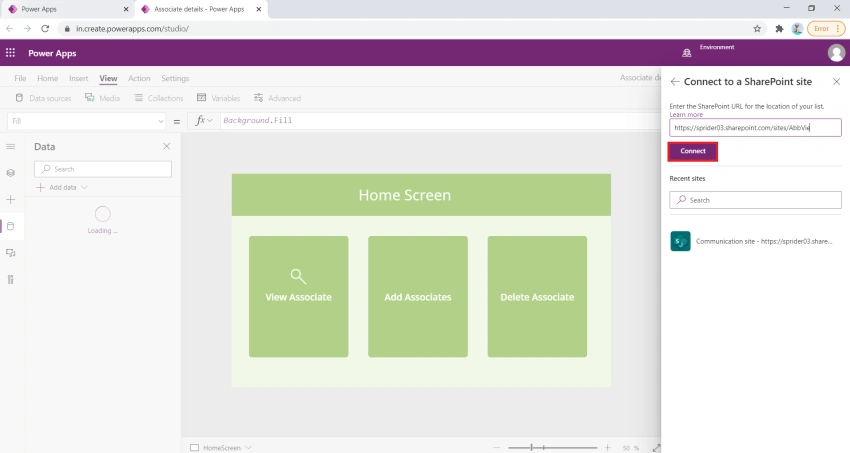Switch to the Associate details browser tab
This screenshot has width=850, height=453.
(199, 9)
